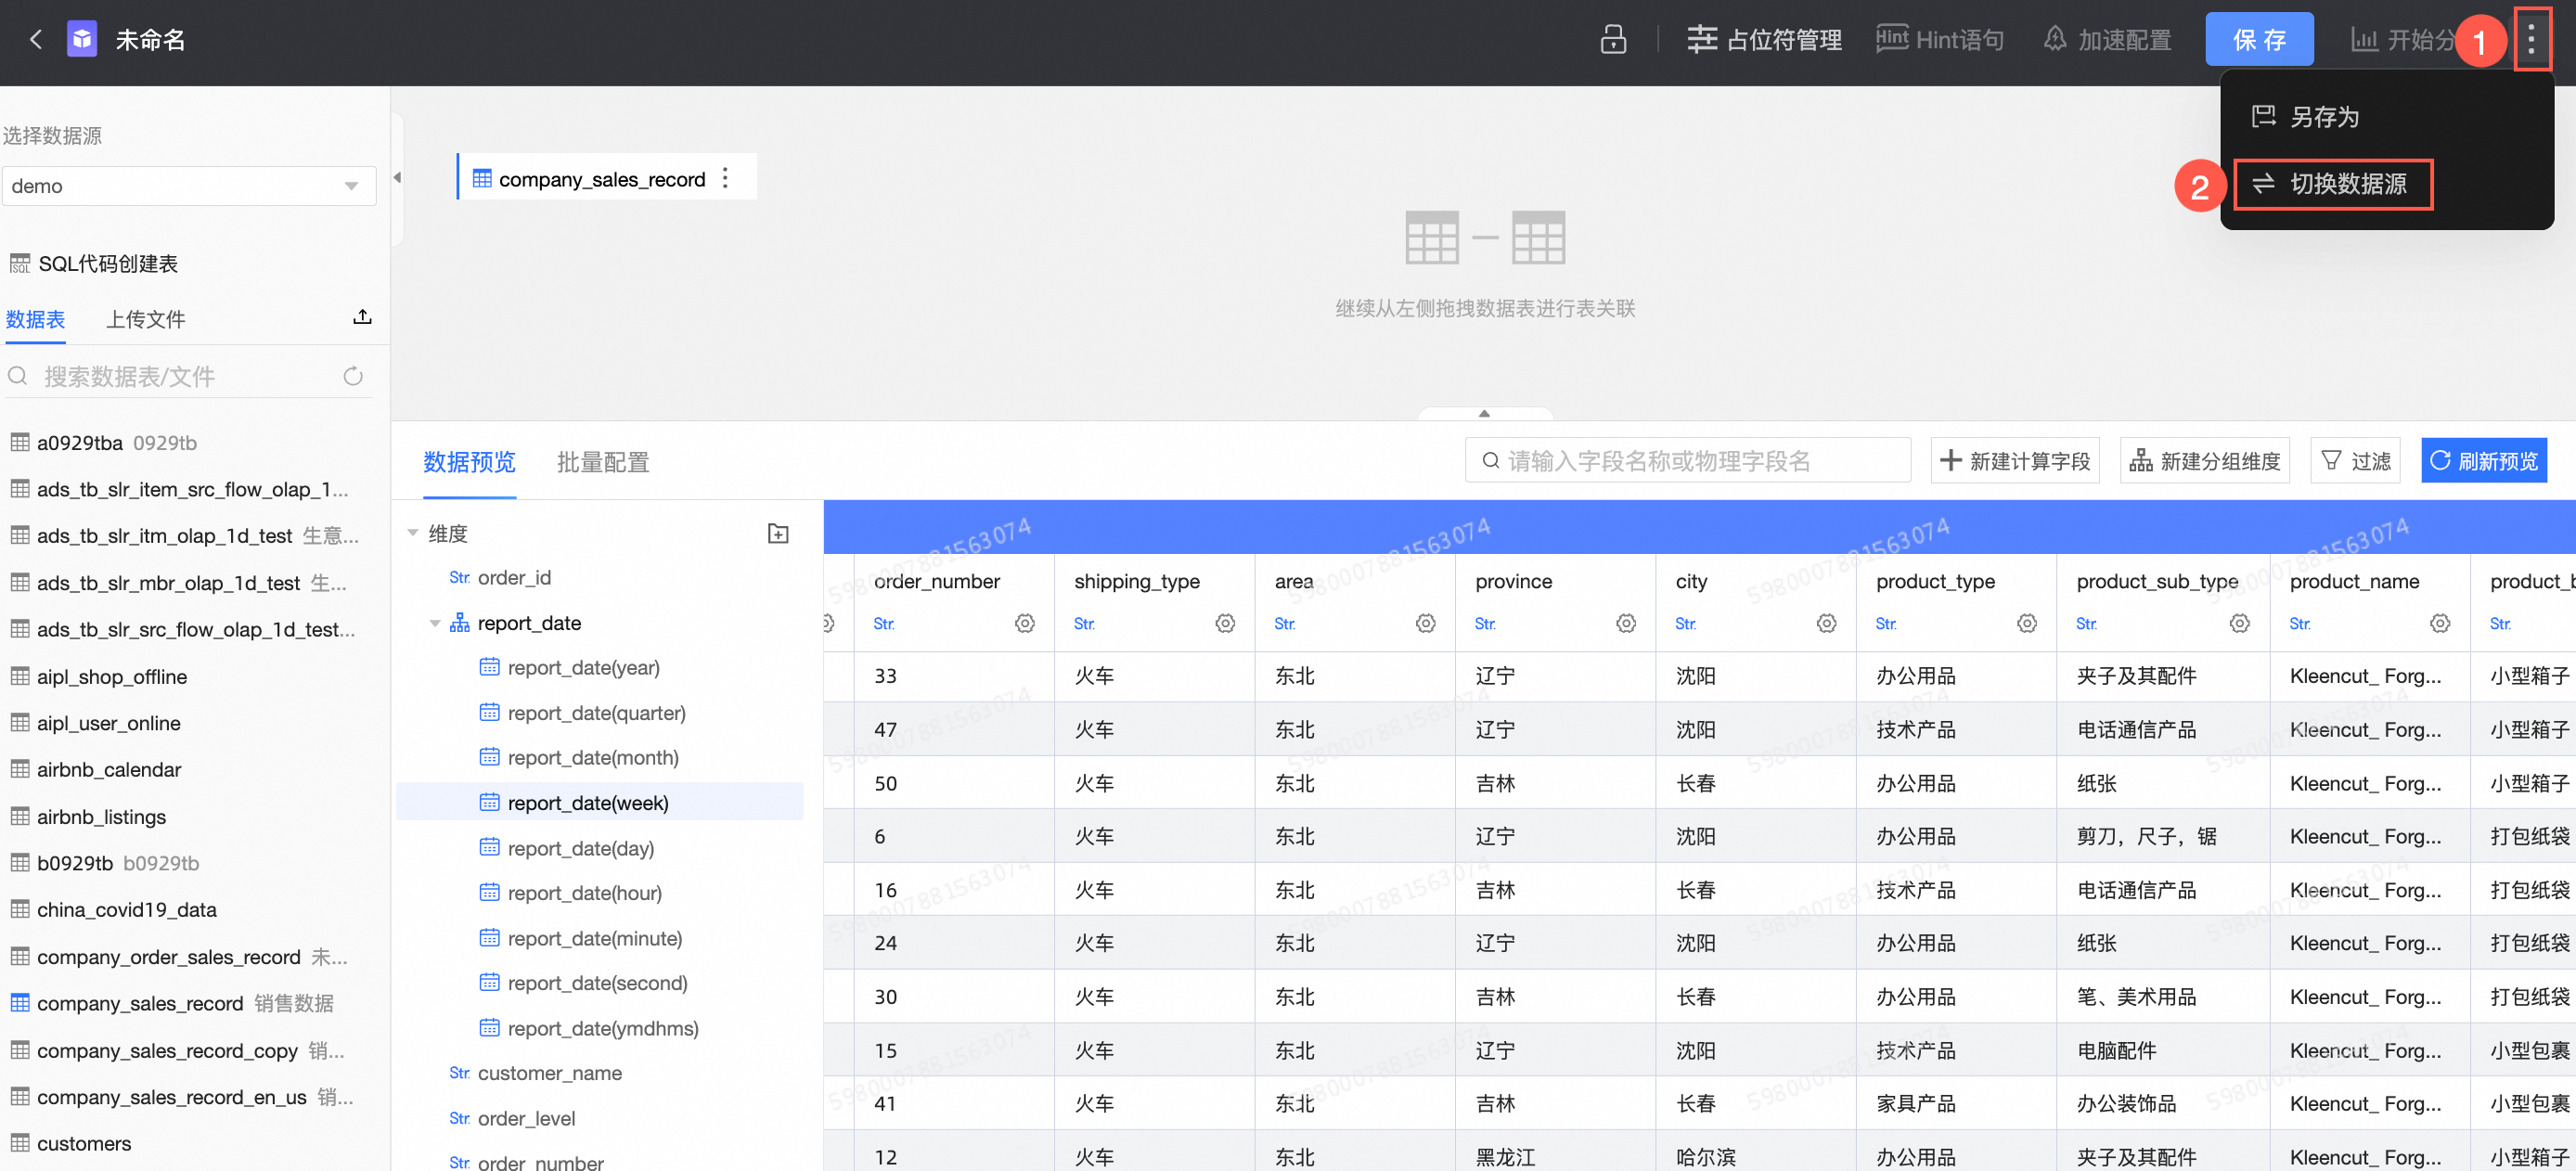This screenshot has width=2576, height=1171.
Task: Select the china_covid19_data table
Action: pos(114,910)
